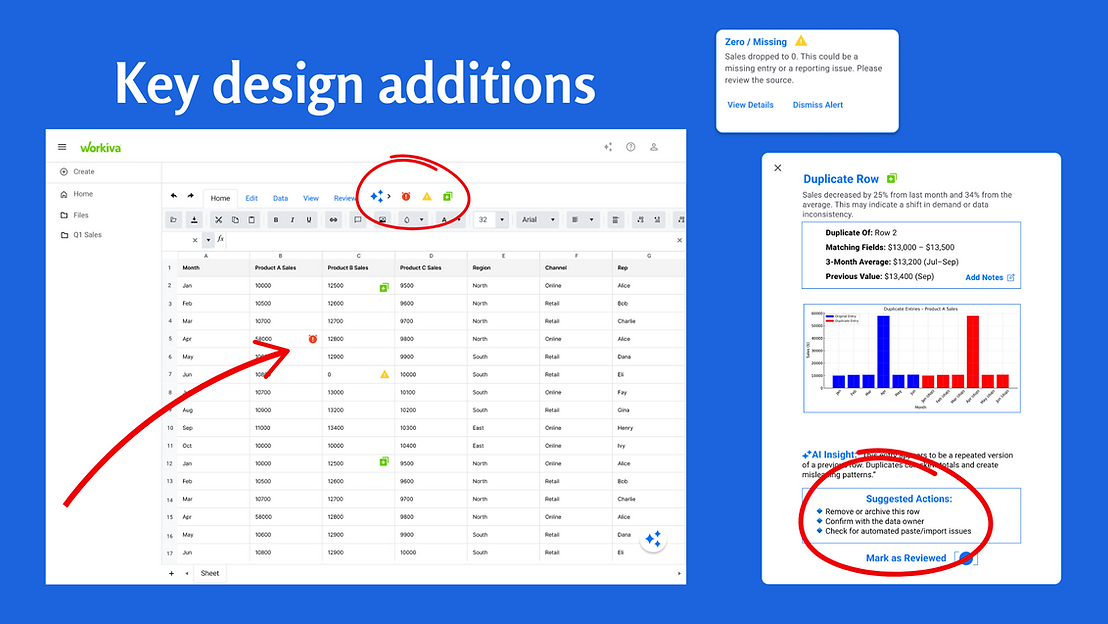
Task: Click the yellow warning triangle in the ribbon
Action: pos(427,196)
